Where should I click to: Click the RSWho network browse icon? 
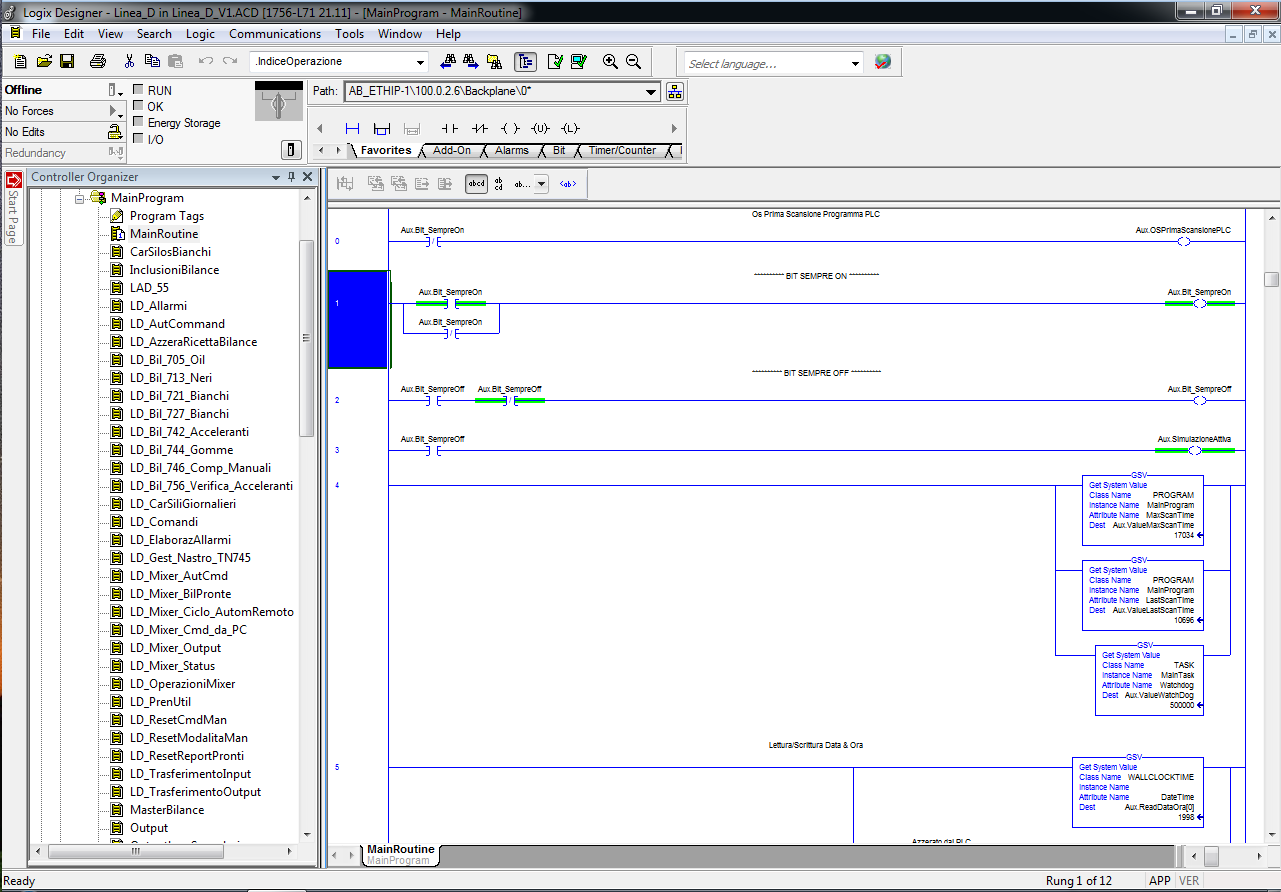pyautogui.click(x=675, y=92)
